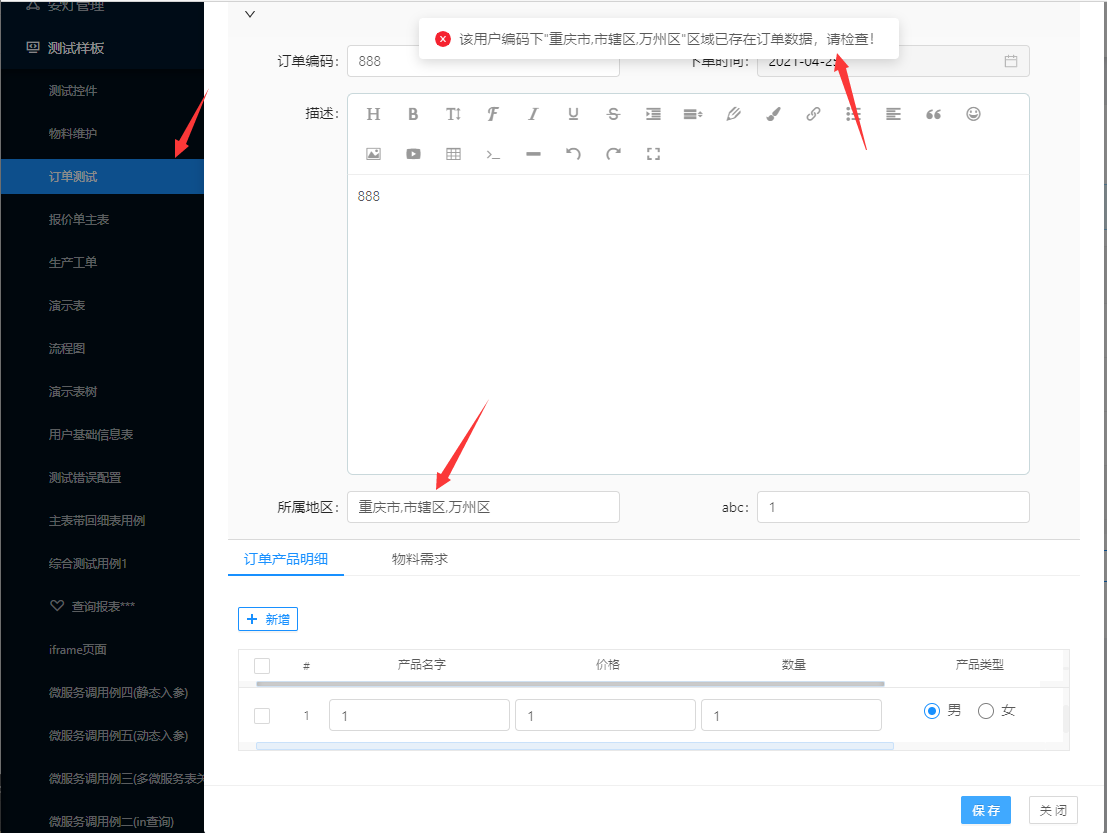The image size is (1107, 833).
Task: Insert a table into editor
Action: [x=453, y=154]
